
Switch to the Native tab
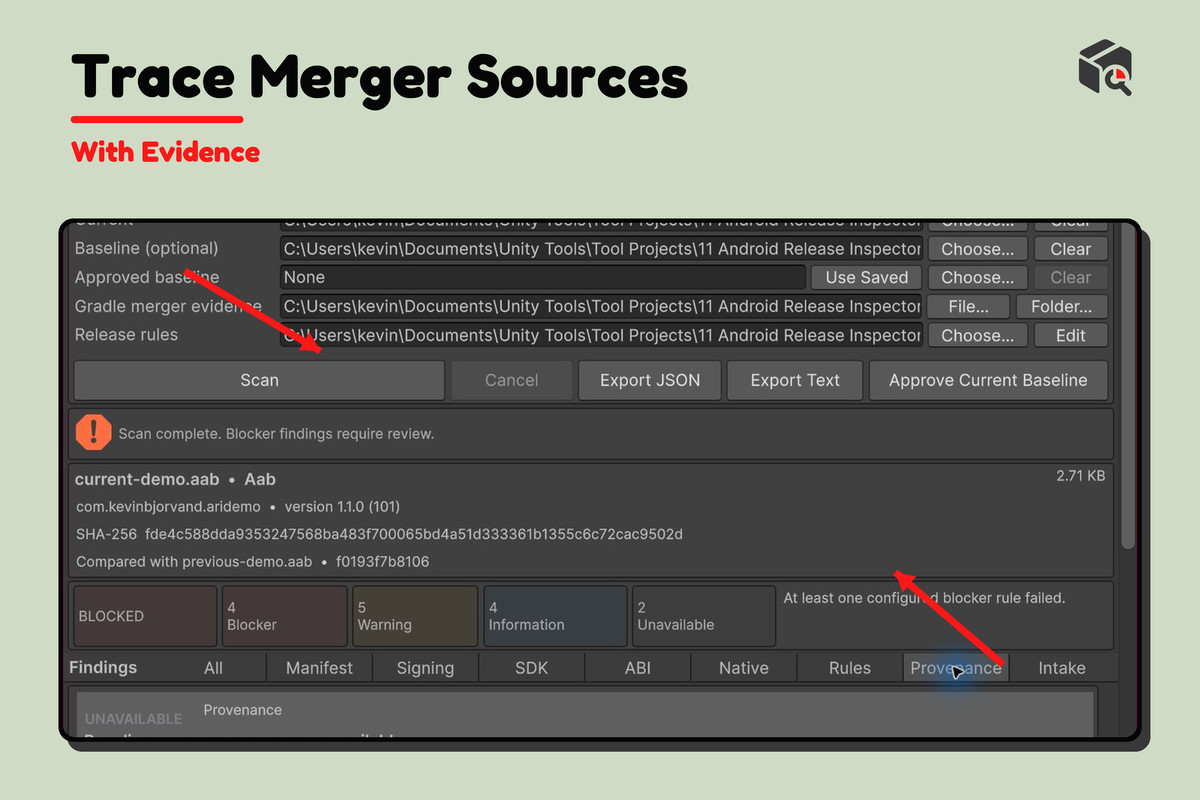743,668
